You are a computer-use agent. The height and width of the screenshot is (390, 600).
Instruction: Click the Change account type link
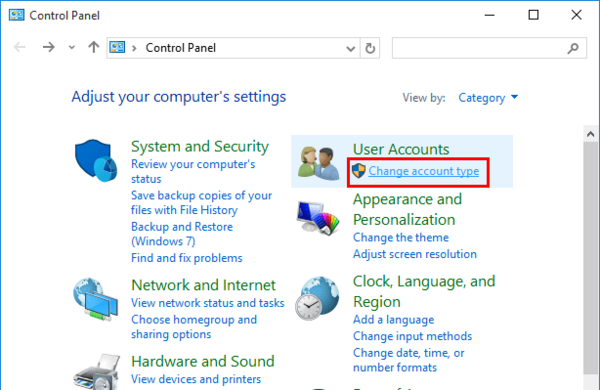[x=424, y=171]
